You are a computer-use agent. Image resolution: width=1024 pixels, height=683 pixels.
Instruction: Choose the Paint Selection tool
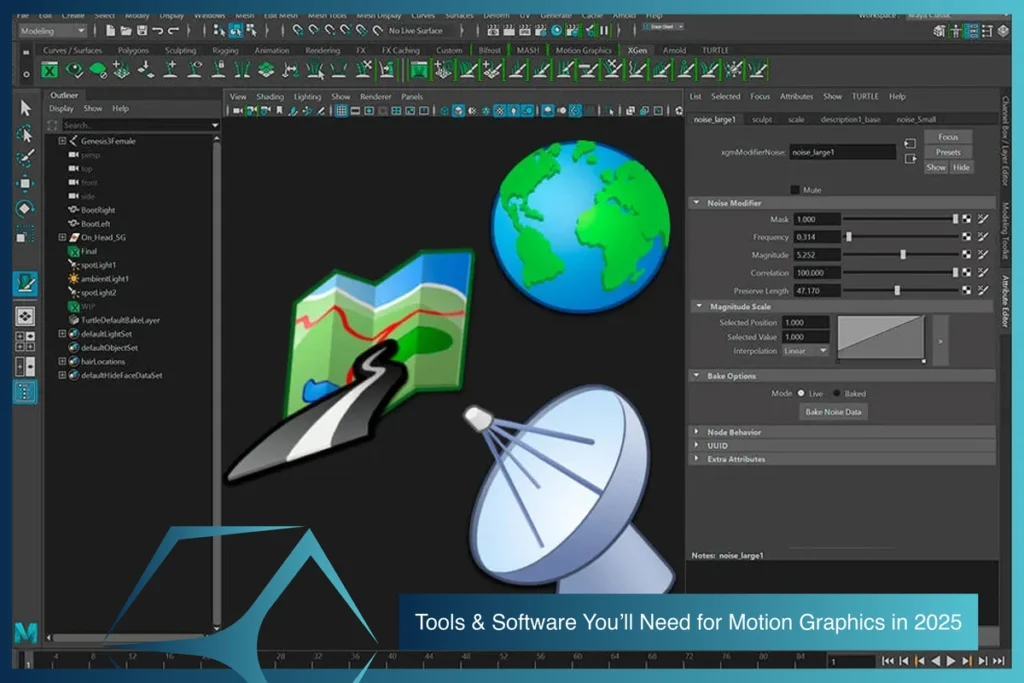[x=26, y=159]
